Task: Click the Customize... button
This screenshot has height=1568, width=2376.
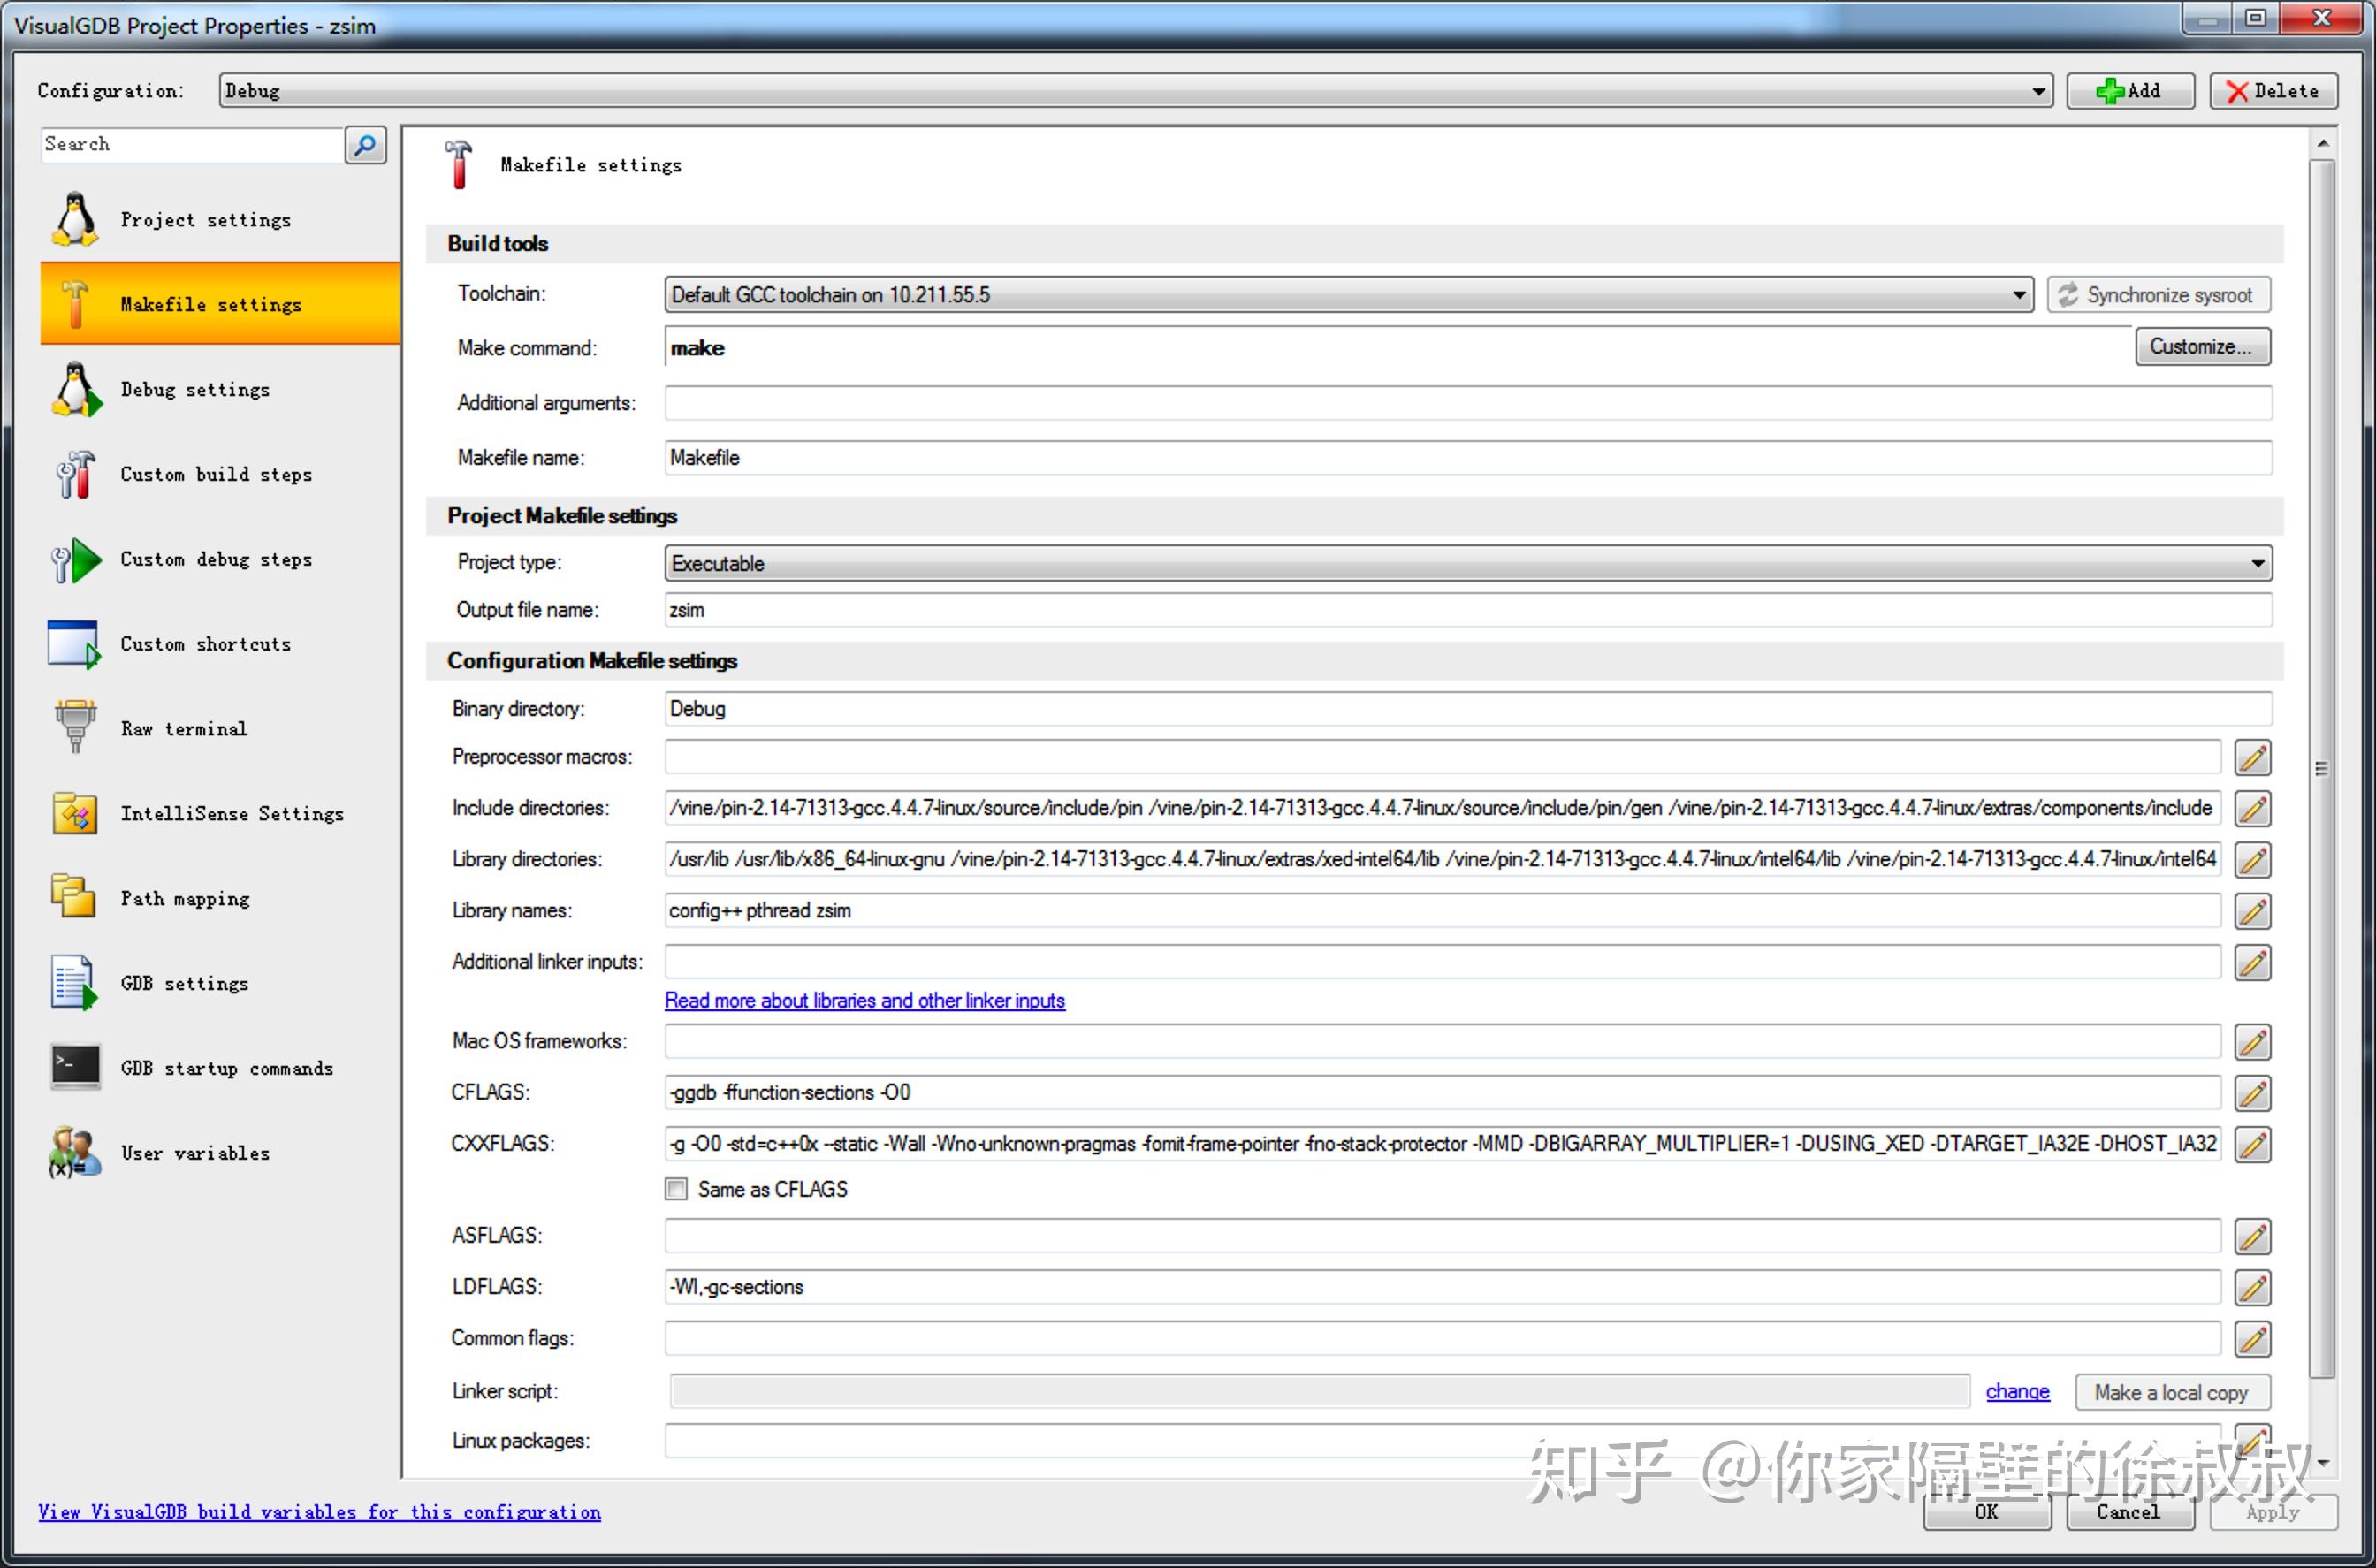Action: pos(2201,347)
